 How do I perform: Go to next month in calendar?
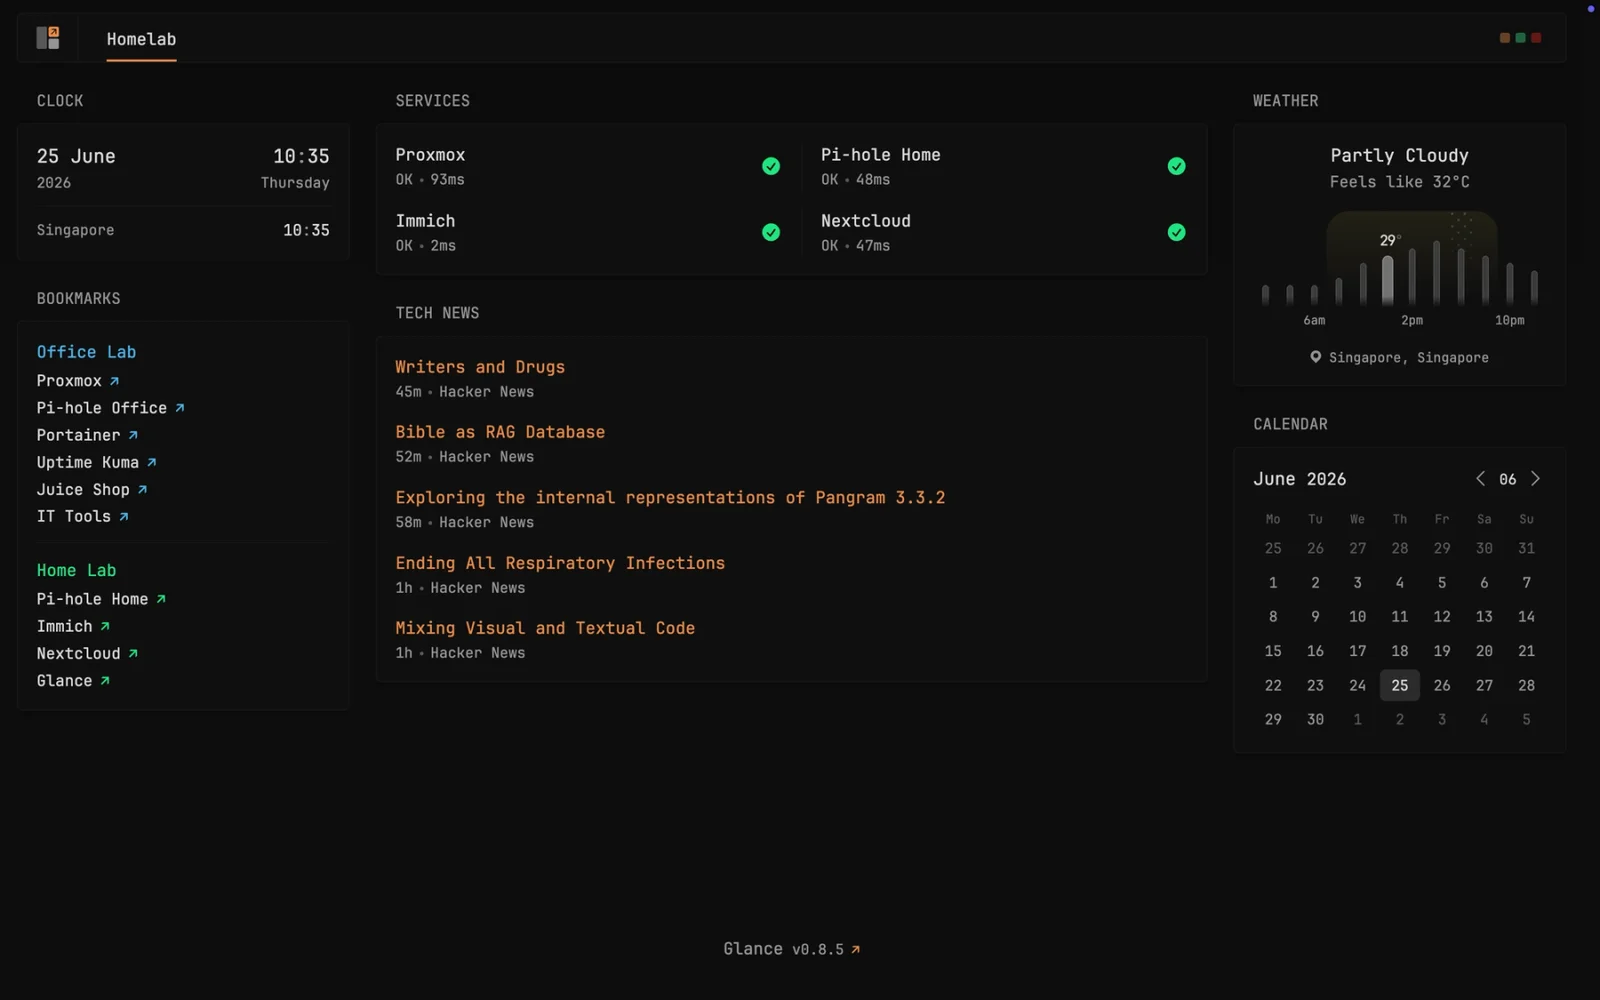1536,479
